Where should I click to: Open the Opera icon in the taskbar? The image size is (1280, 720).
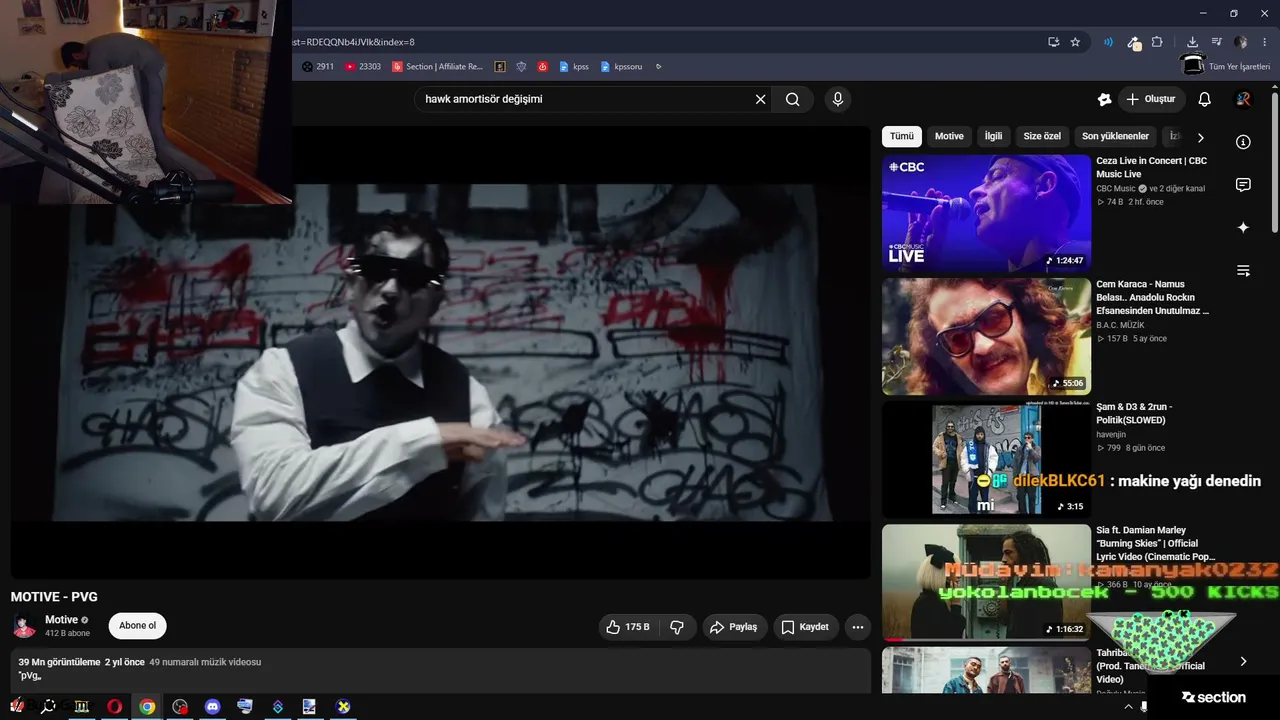114,706
